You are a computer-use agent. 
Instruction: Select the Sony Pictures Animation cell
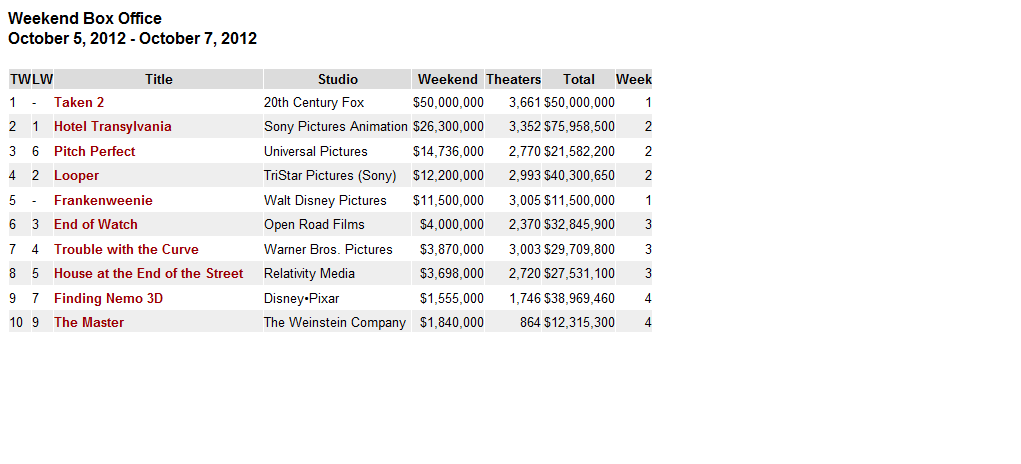pos(337,126)
